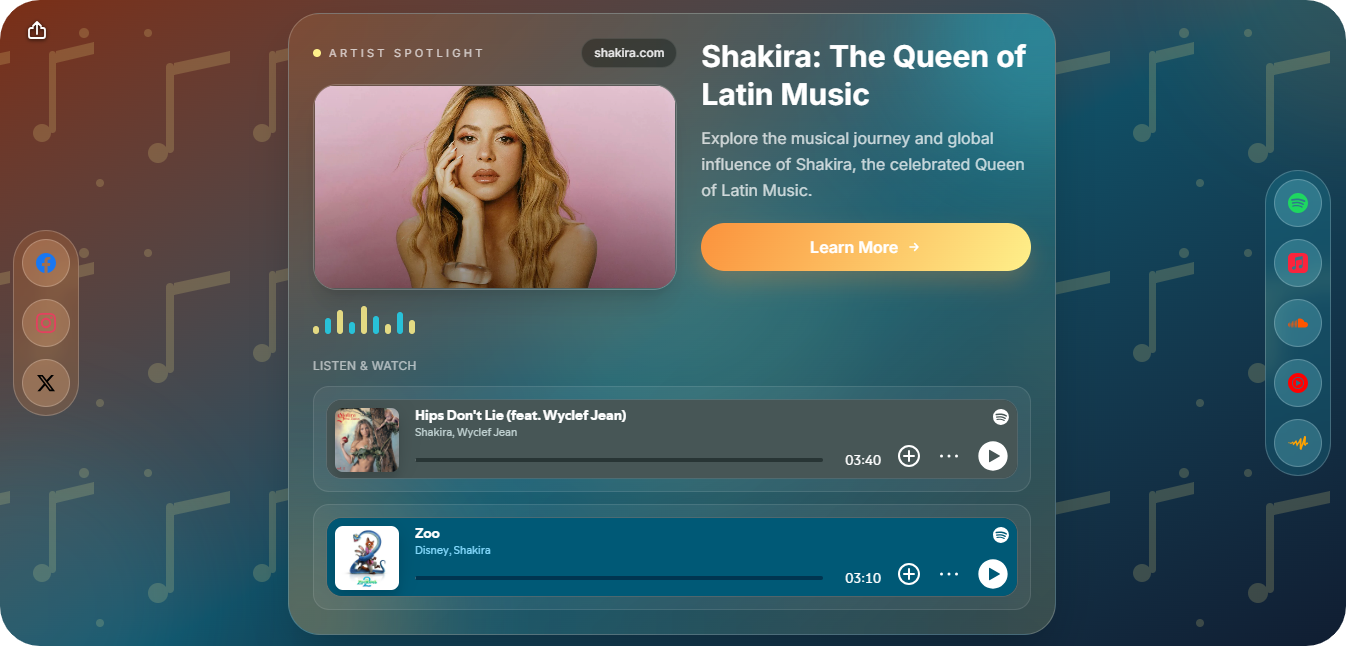Viewport: 1346px width, 646px height.
Task: Open Spotify from the streaming sidebar
Action: (x=1298, y=204)
